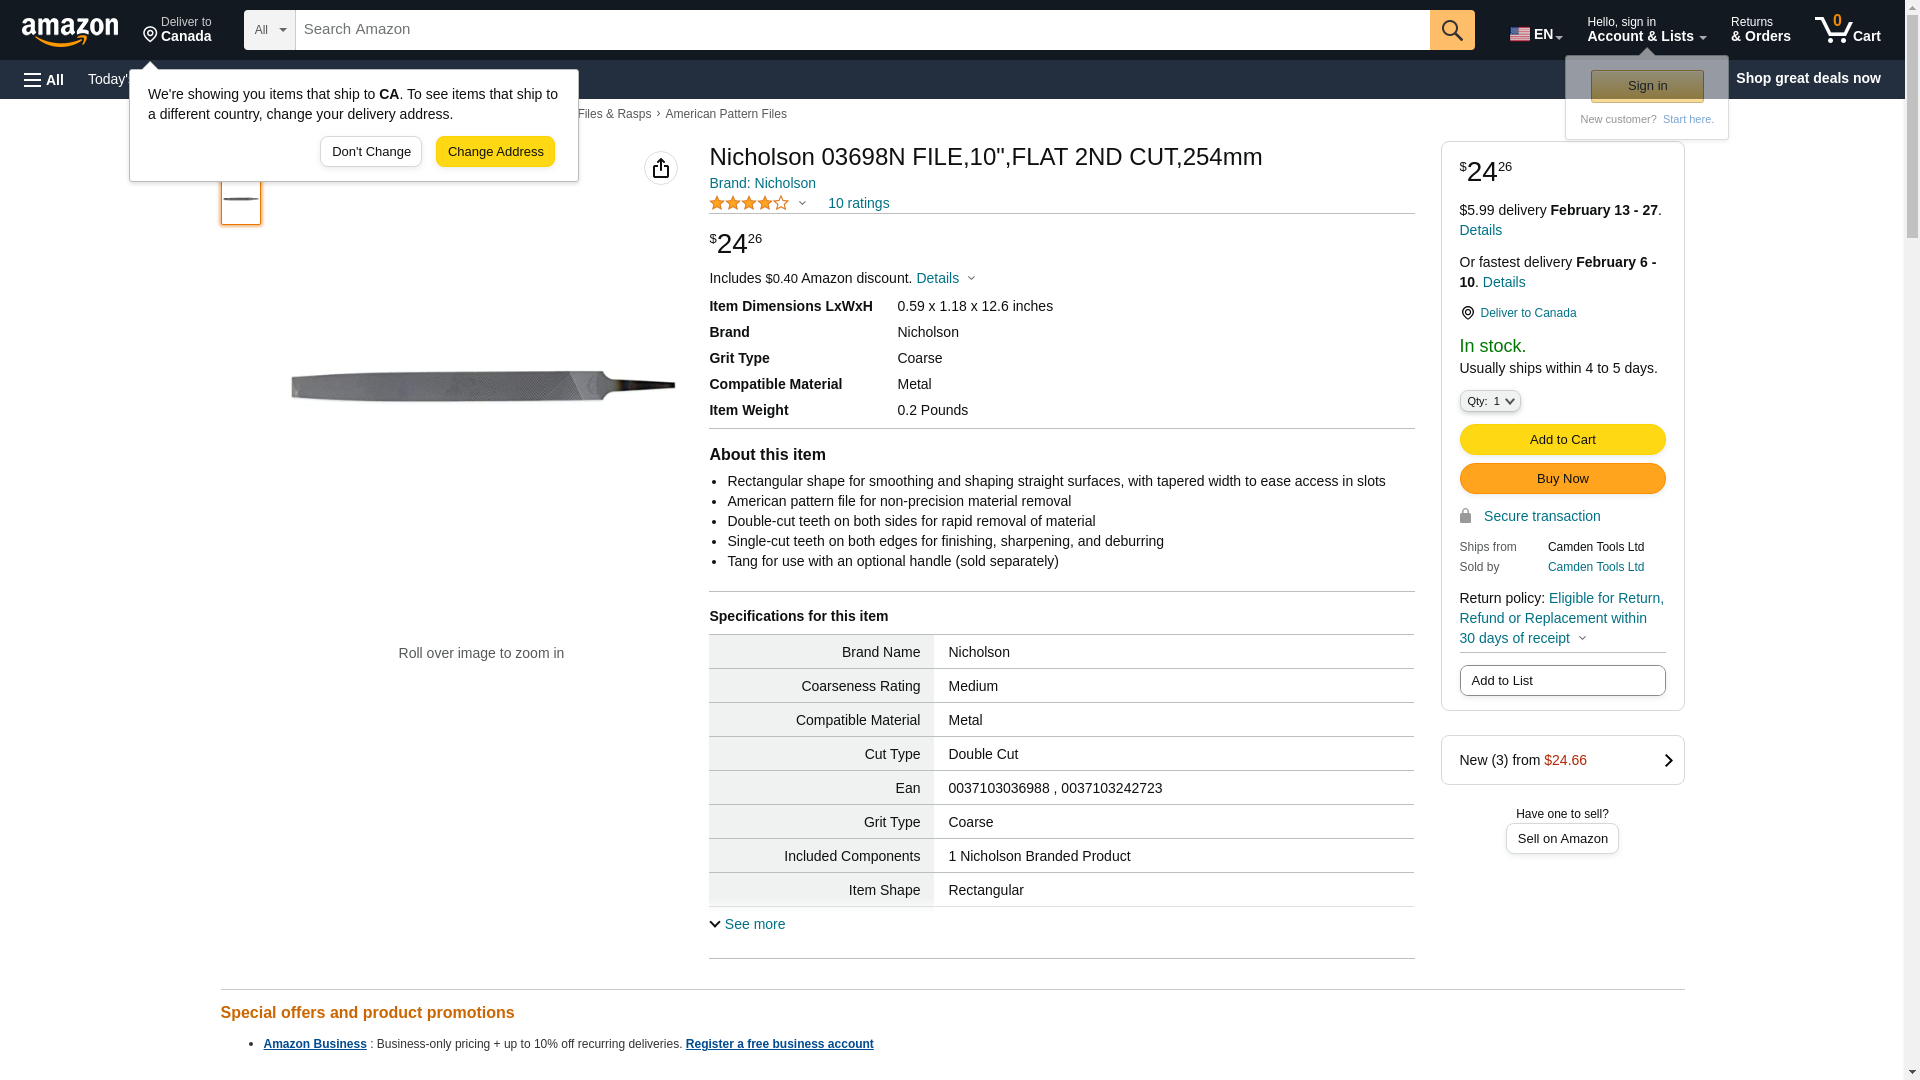The width and height of the screenshot is (1920, 1080).
Task: Click the Buy Now button
Action: click(1562, 479)
